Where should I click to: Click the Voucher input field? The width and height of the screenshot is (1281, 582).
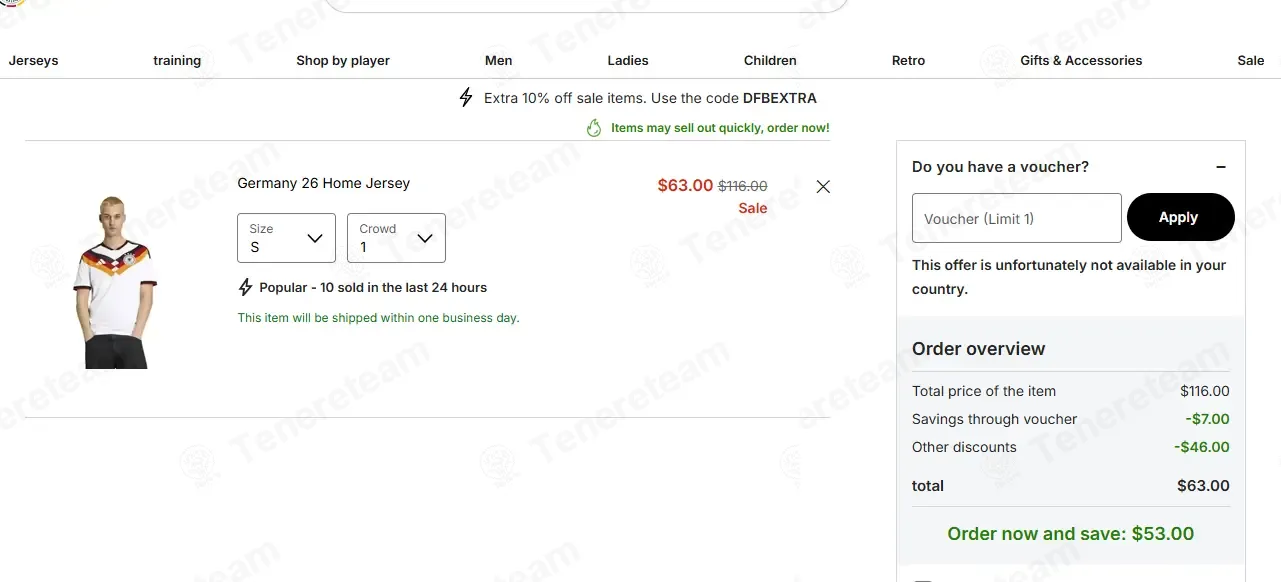point(1017,218)
